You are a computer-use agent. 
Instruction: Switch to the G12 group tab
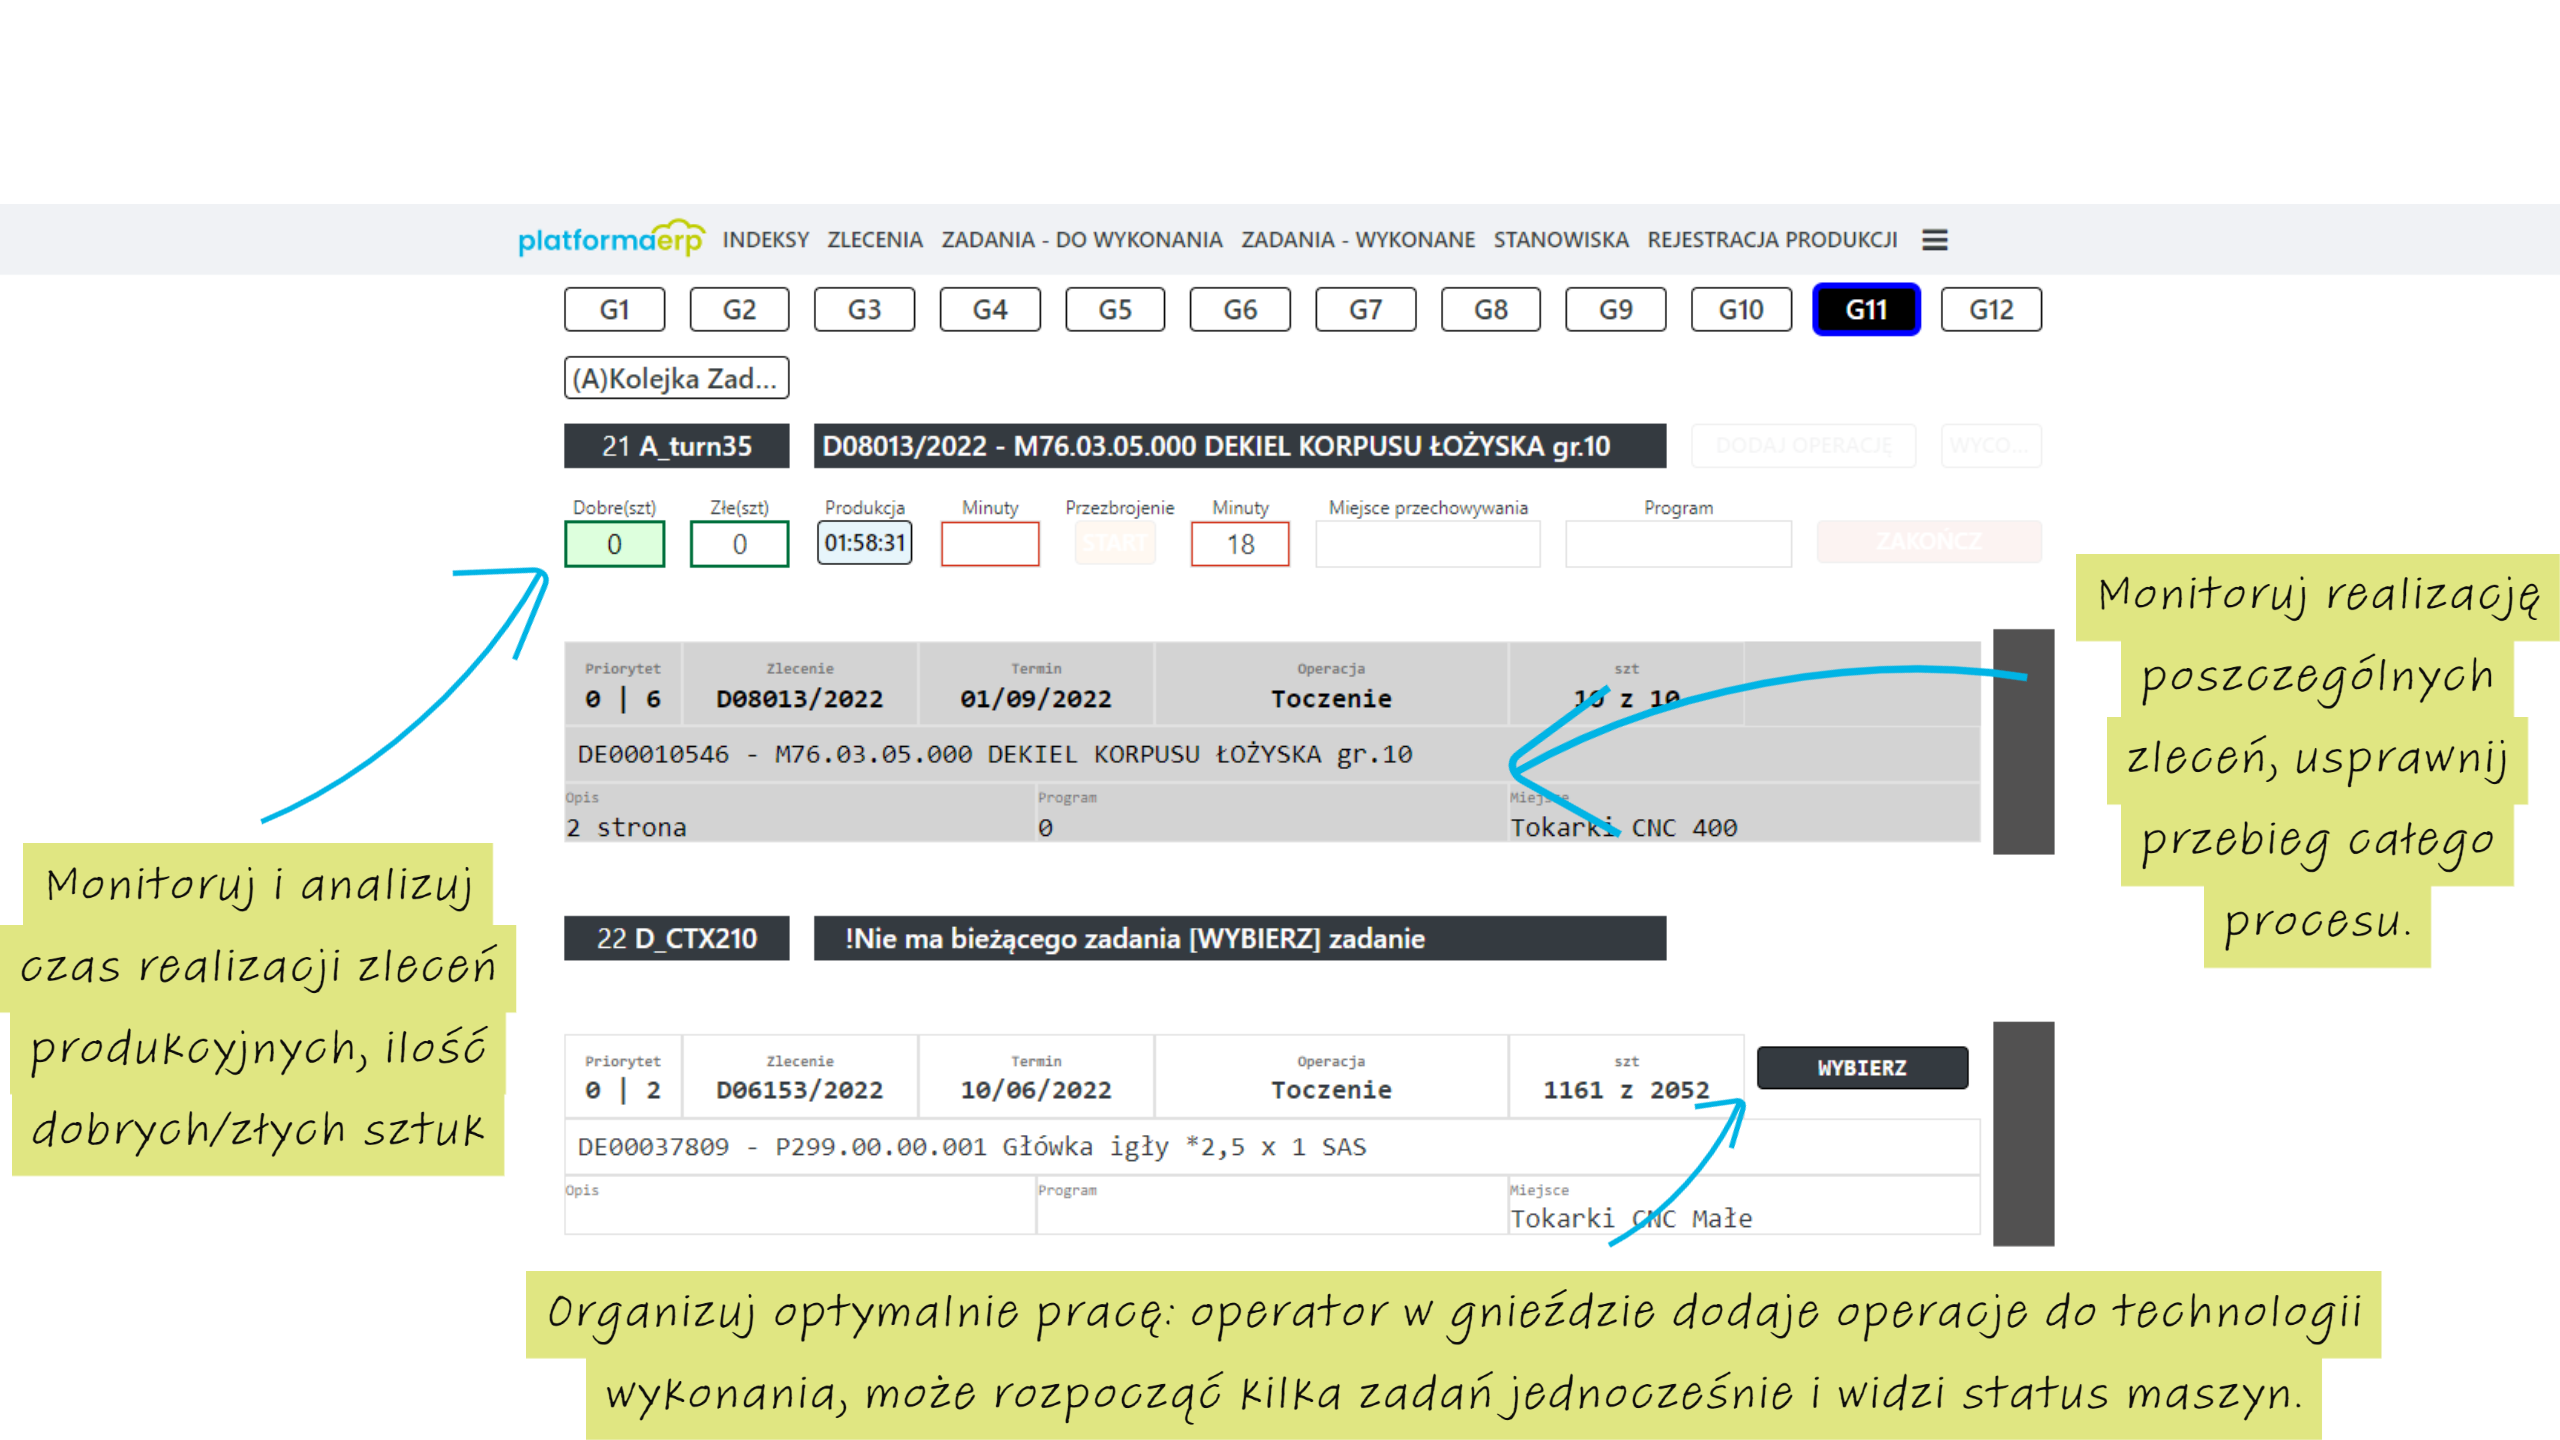tap(1990, 310)
